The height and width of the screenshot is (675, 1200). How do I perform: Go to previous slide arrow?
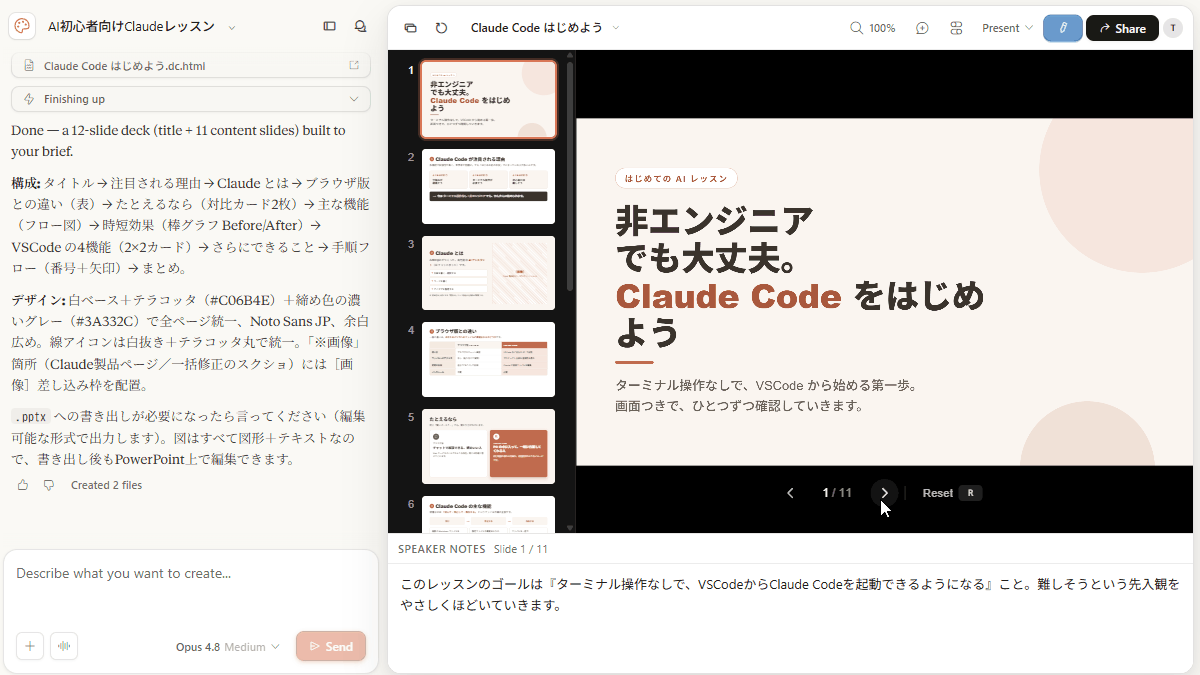(x=790, y=493)
